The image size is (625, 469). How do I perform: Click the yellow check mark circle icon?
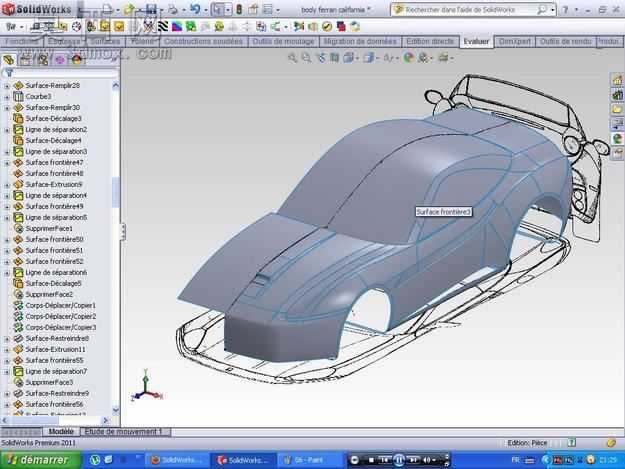point(327,27)
